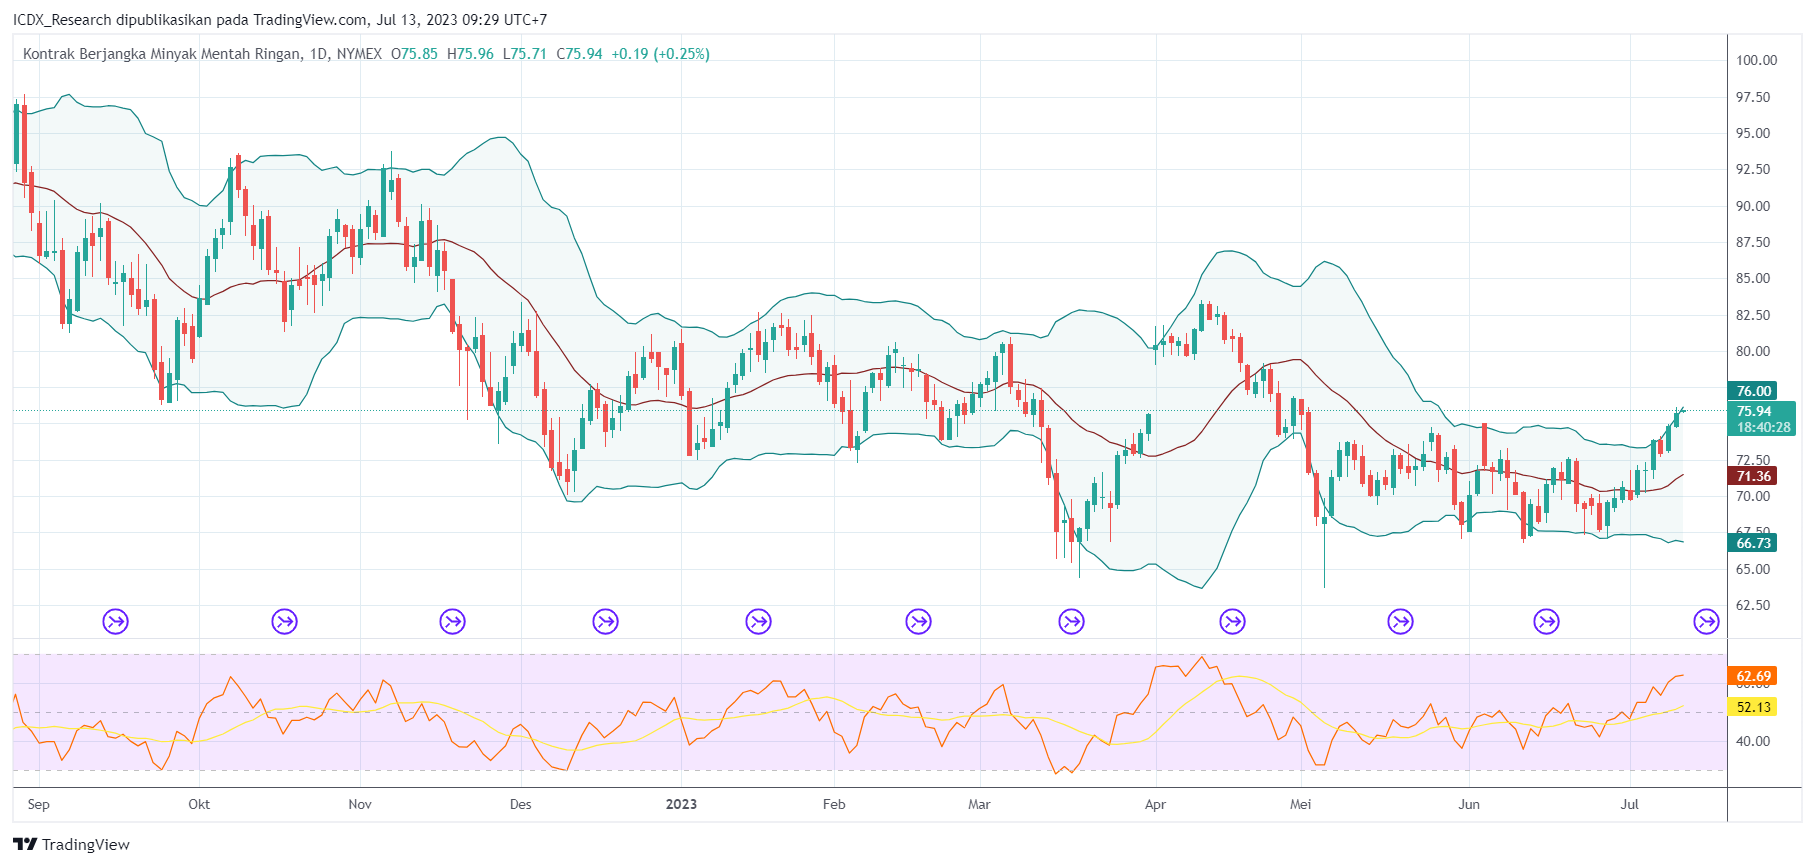1815x866 pixels.
Task: Click the Feb label on the time axis
Action: [x=834, y=804]
